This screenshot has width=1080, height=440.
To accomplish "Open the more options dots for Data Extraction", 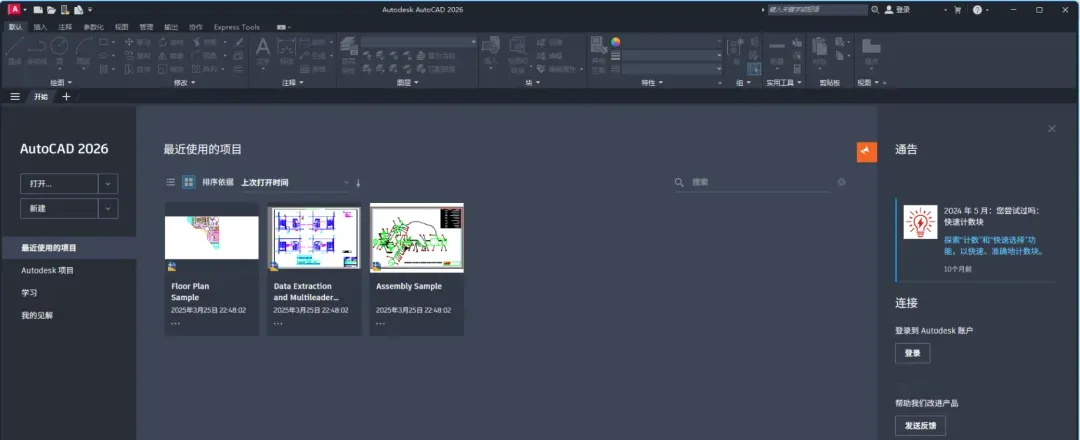I will [x=278, y=323].
